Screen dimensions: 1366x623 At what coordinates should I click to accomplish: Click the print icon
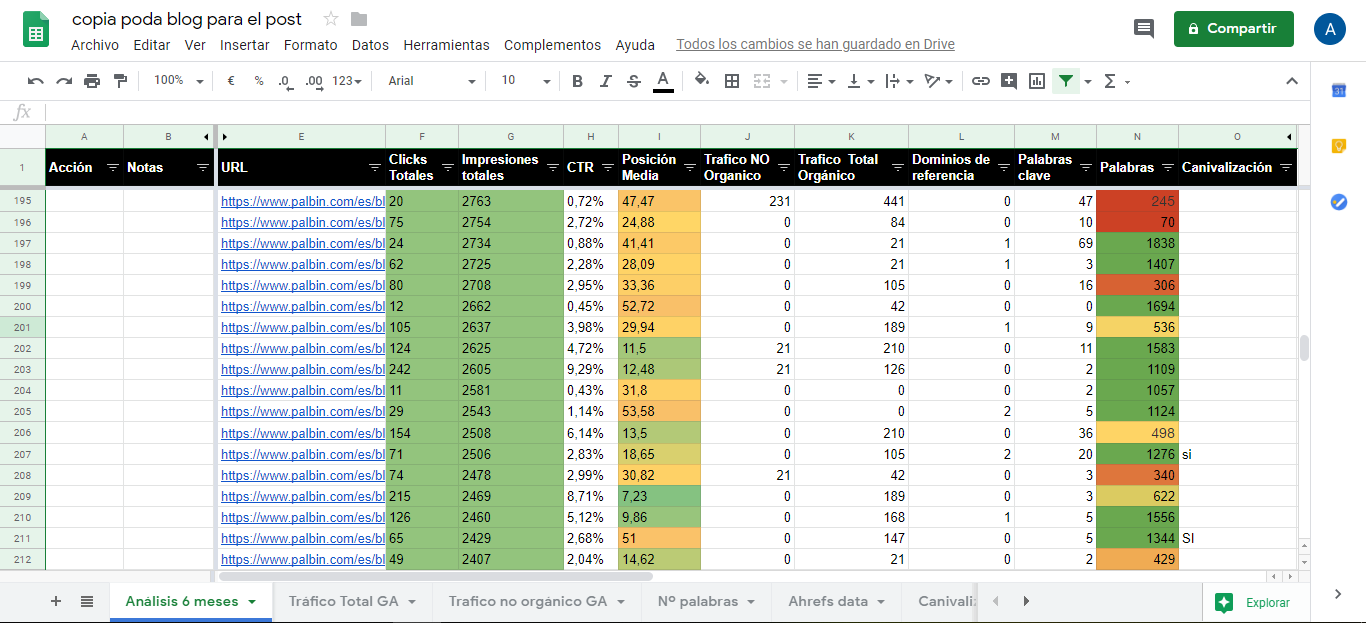pyautogui.click(x=92, y=81)
